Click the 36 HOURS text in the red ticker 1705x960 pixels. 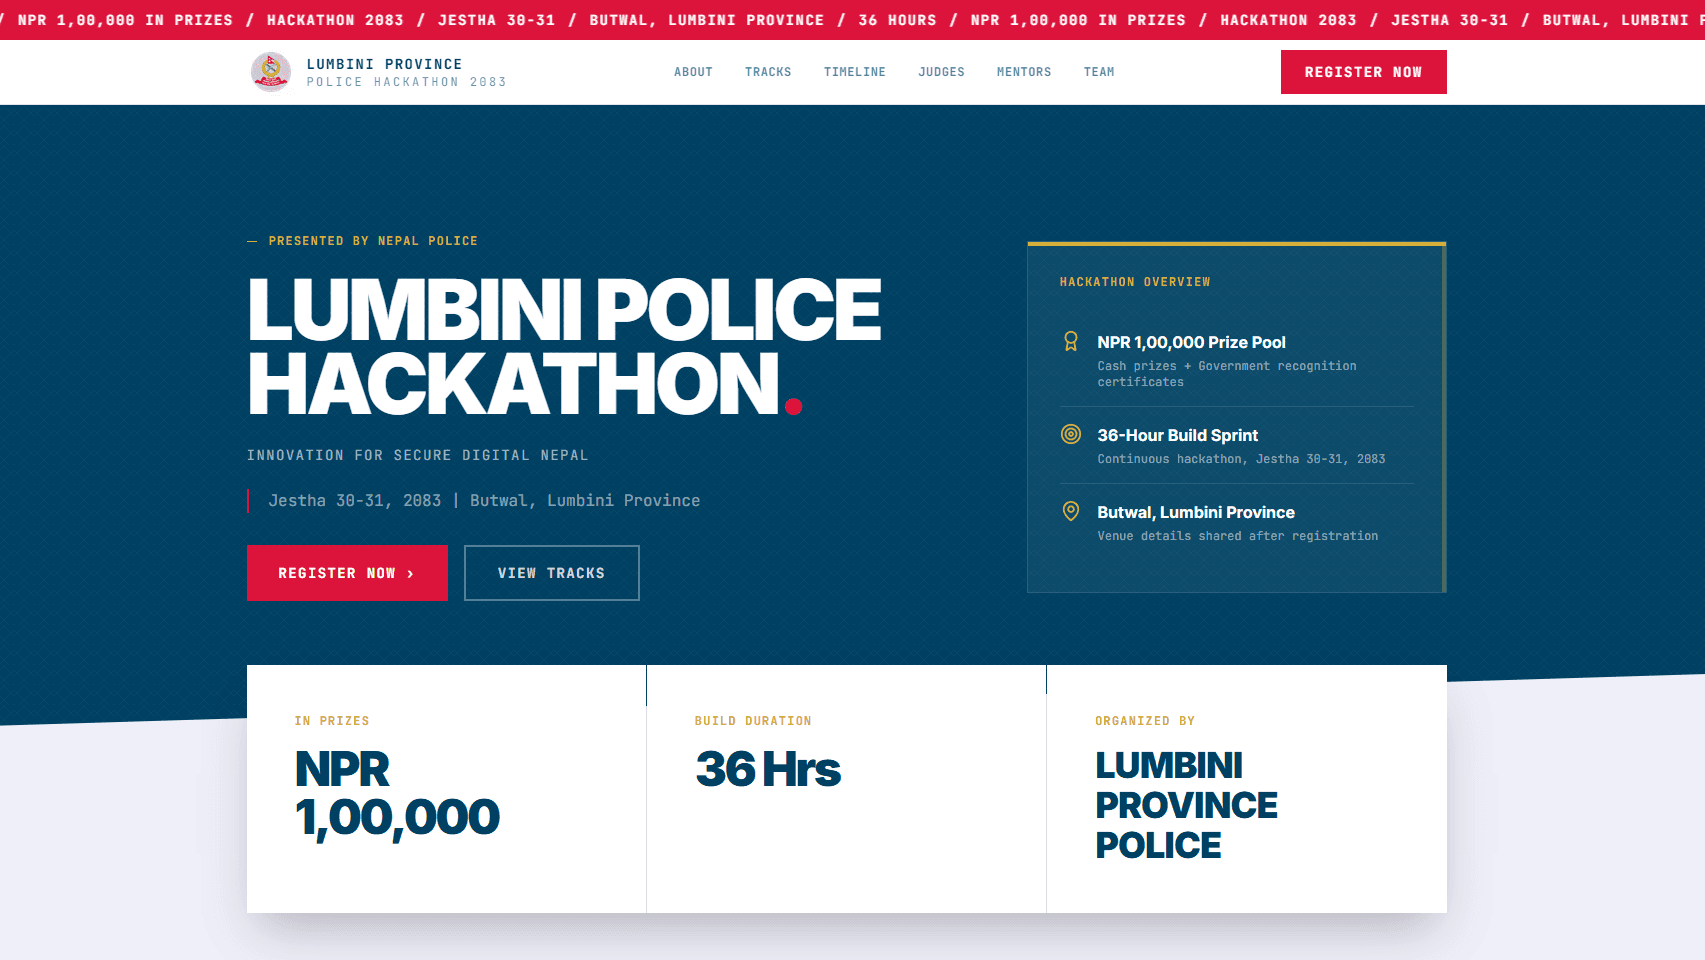897,20
